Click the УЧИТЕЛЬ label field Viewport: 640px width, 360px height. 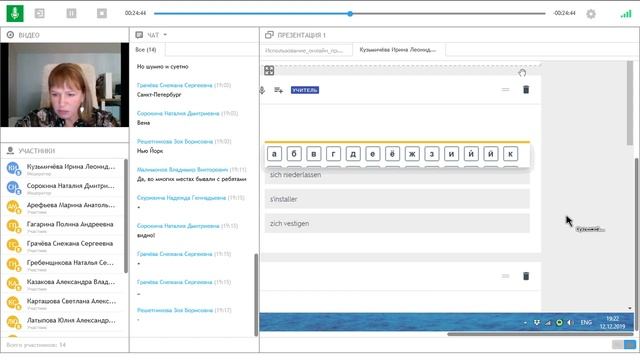(x=305, y=90)
